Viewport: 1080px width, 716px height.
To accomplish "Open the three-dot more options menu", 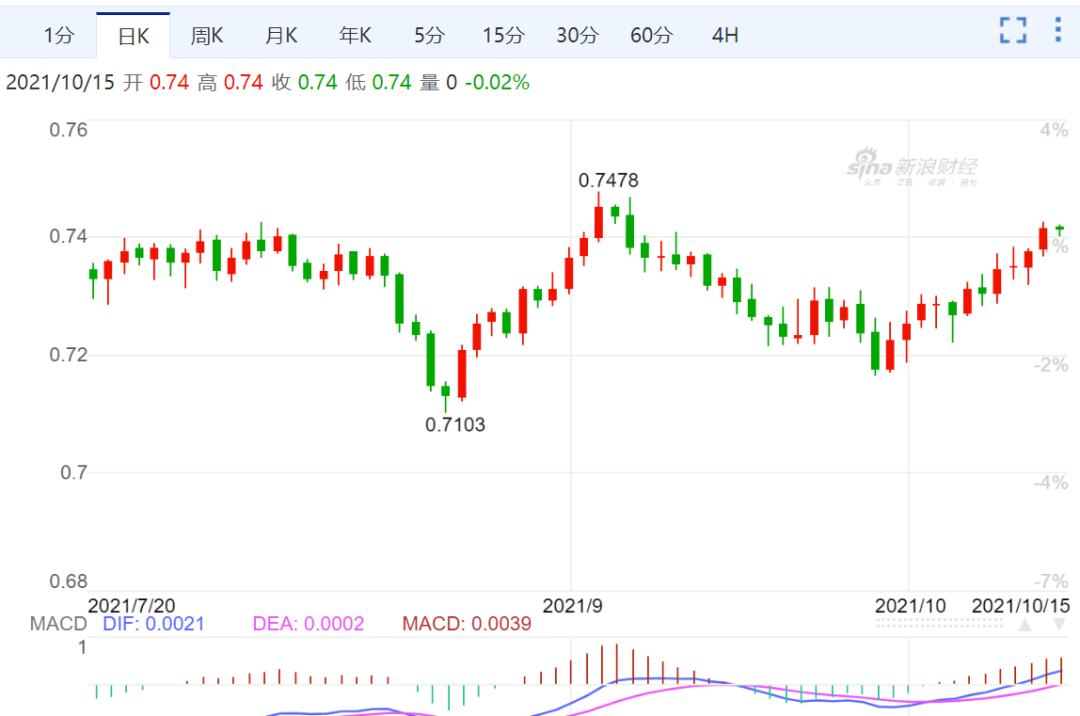I will coord(1057,30).
